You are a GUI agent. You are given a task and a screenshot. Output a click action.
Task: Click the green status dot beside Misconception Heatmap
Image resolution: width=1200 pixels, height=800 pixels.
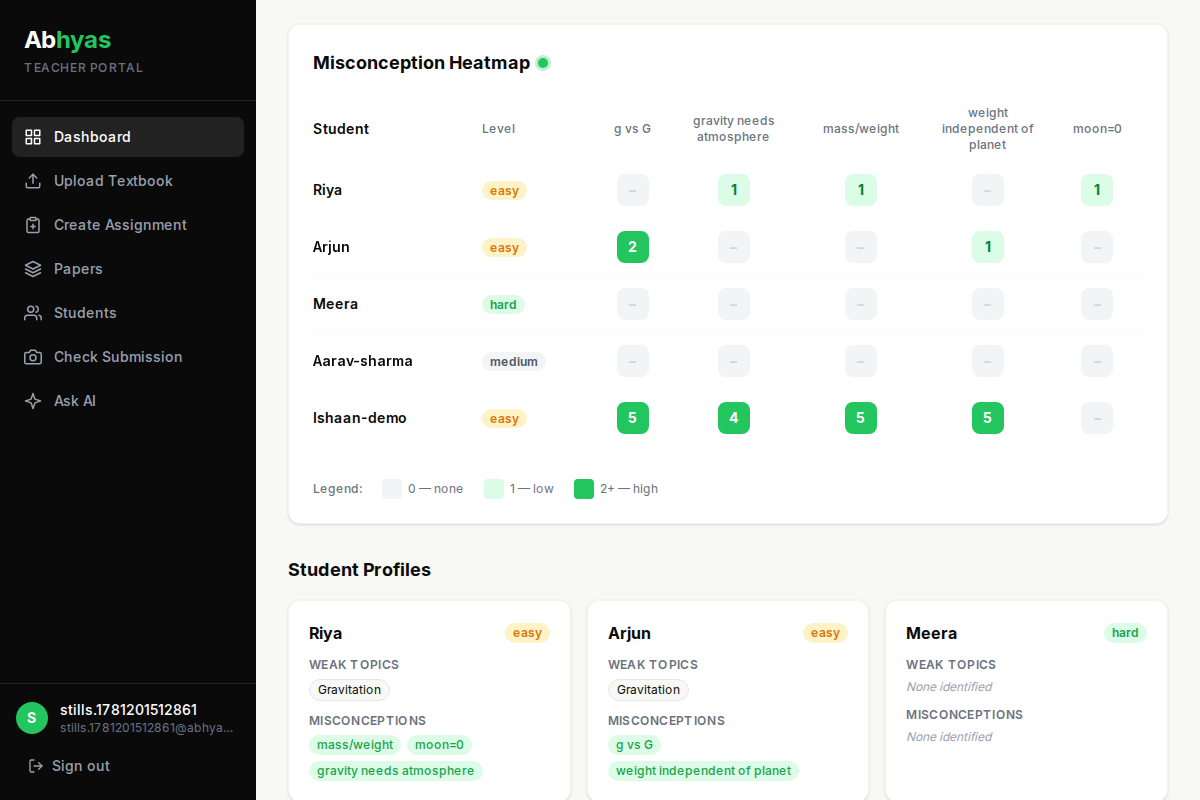(x=543, y=63)
